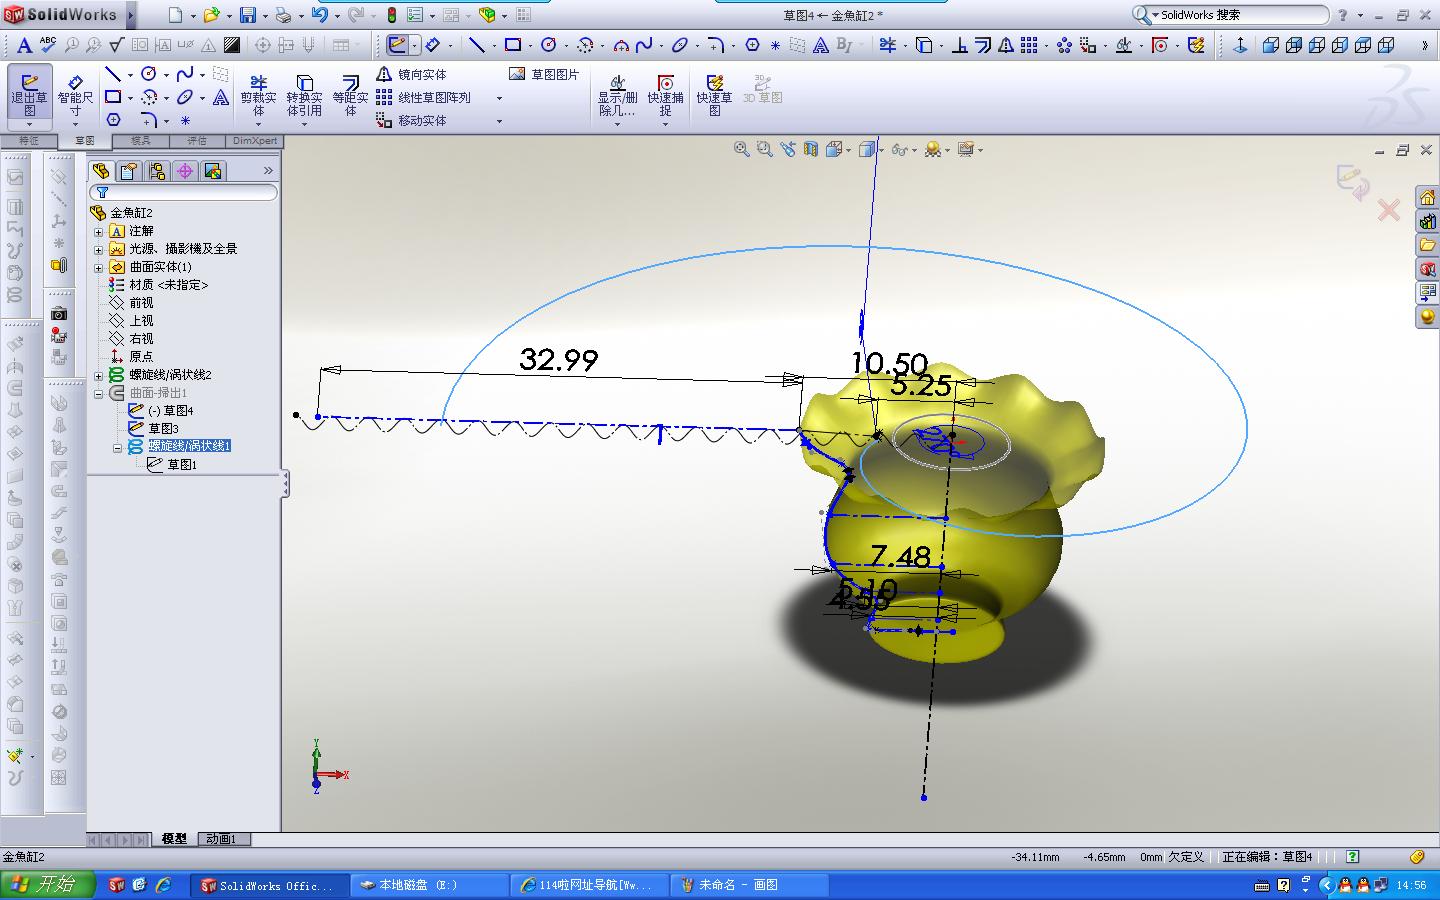This screenshot has height=900, width=1440.
Task: Select the sketch text A tool
Action: tap(220, 97)
